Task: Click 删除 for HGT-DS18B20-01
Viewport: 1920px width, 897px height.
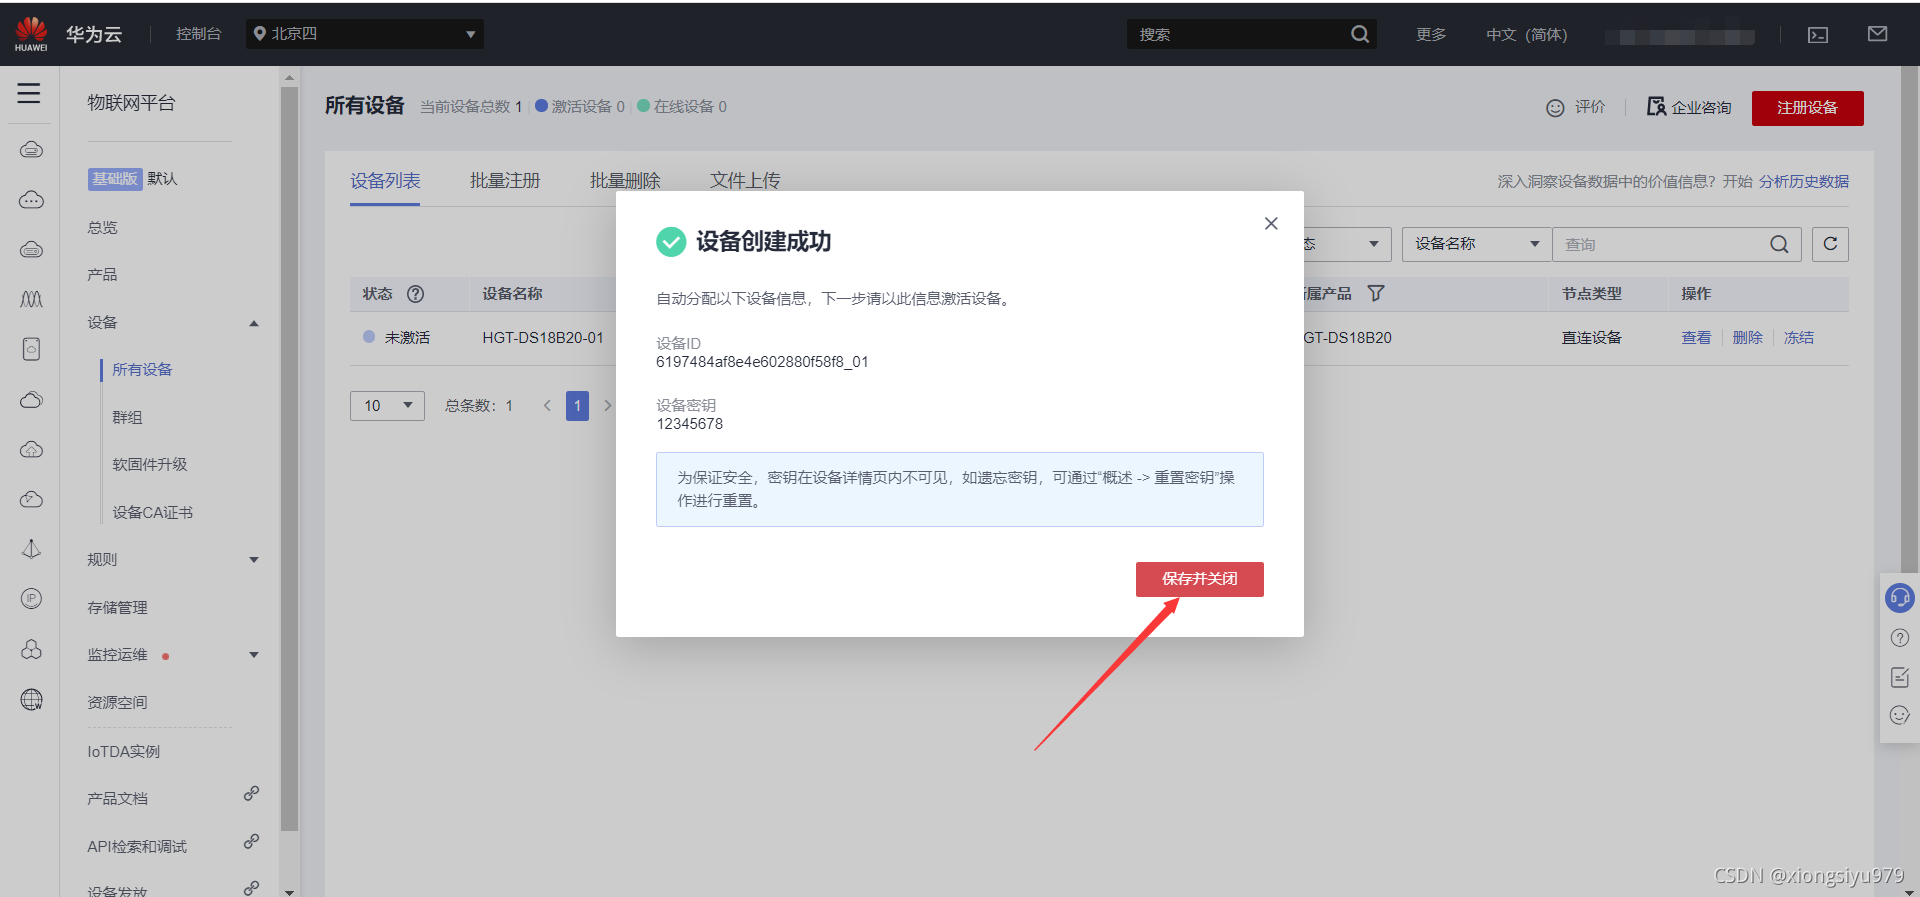Action: click(x=1747, y=338)
